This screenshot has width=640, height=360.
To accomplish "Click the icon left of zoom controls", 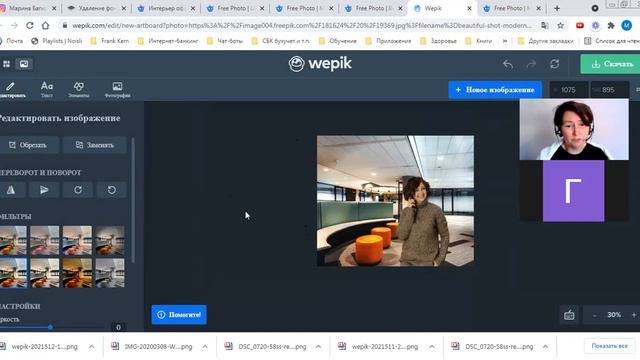I will click(x=569, y=315).
